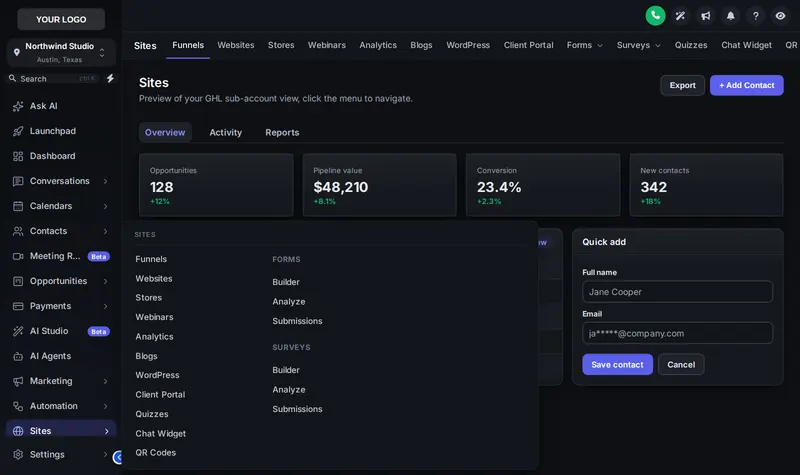Click the Settings gear icon
Viewport: 800px width, 475px height.
pos(18,455)
